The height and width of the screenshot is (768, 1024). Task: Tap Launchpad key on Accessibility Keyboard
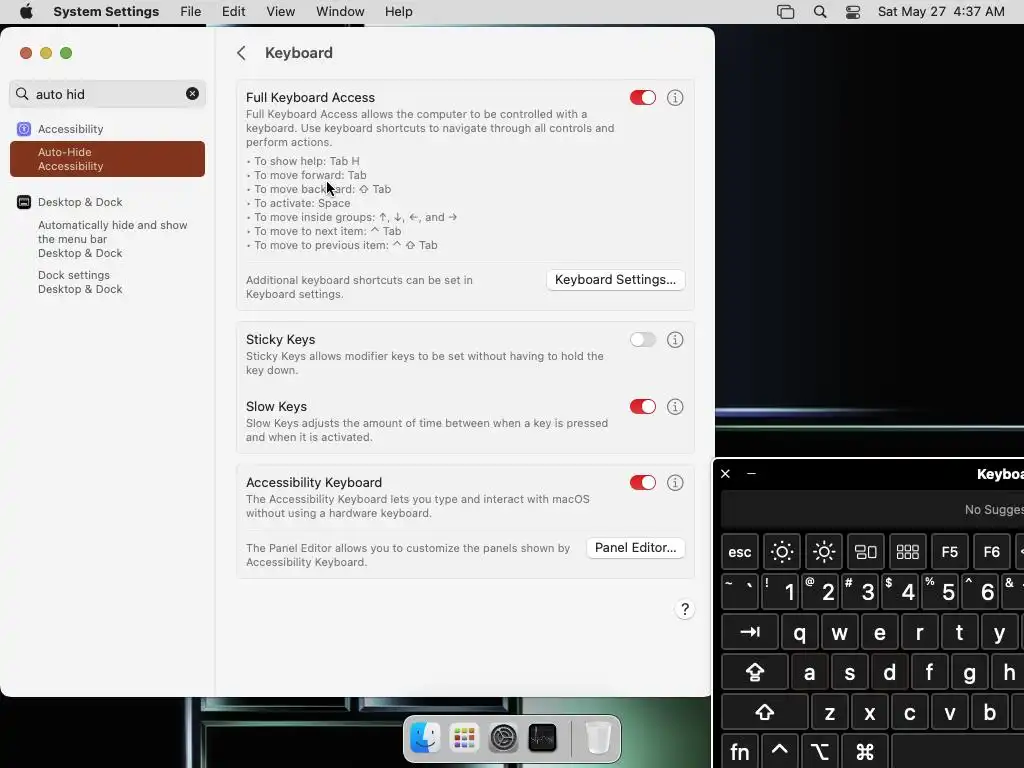click(x=908, y=552)
